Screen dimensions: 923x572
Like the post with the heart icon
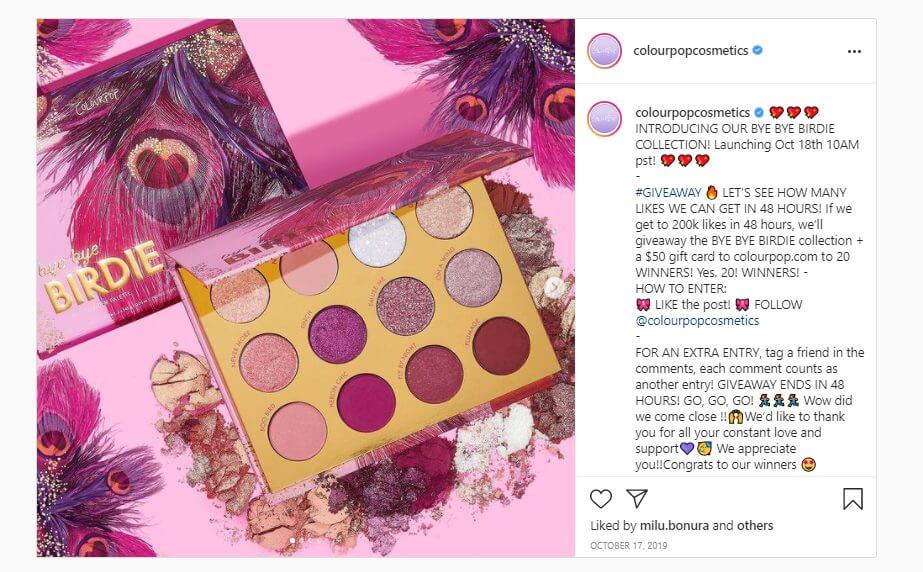click(x=600, y=499)
